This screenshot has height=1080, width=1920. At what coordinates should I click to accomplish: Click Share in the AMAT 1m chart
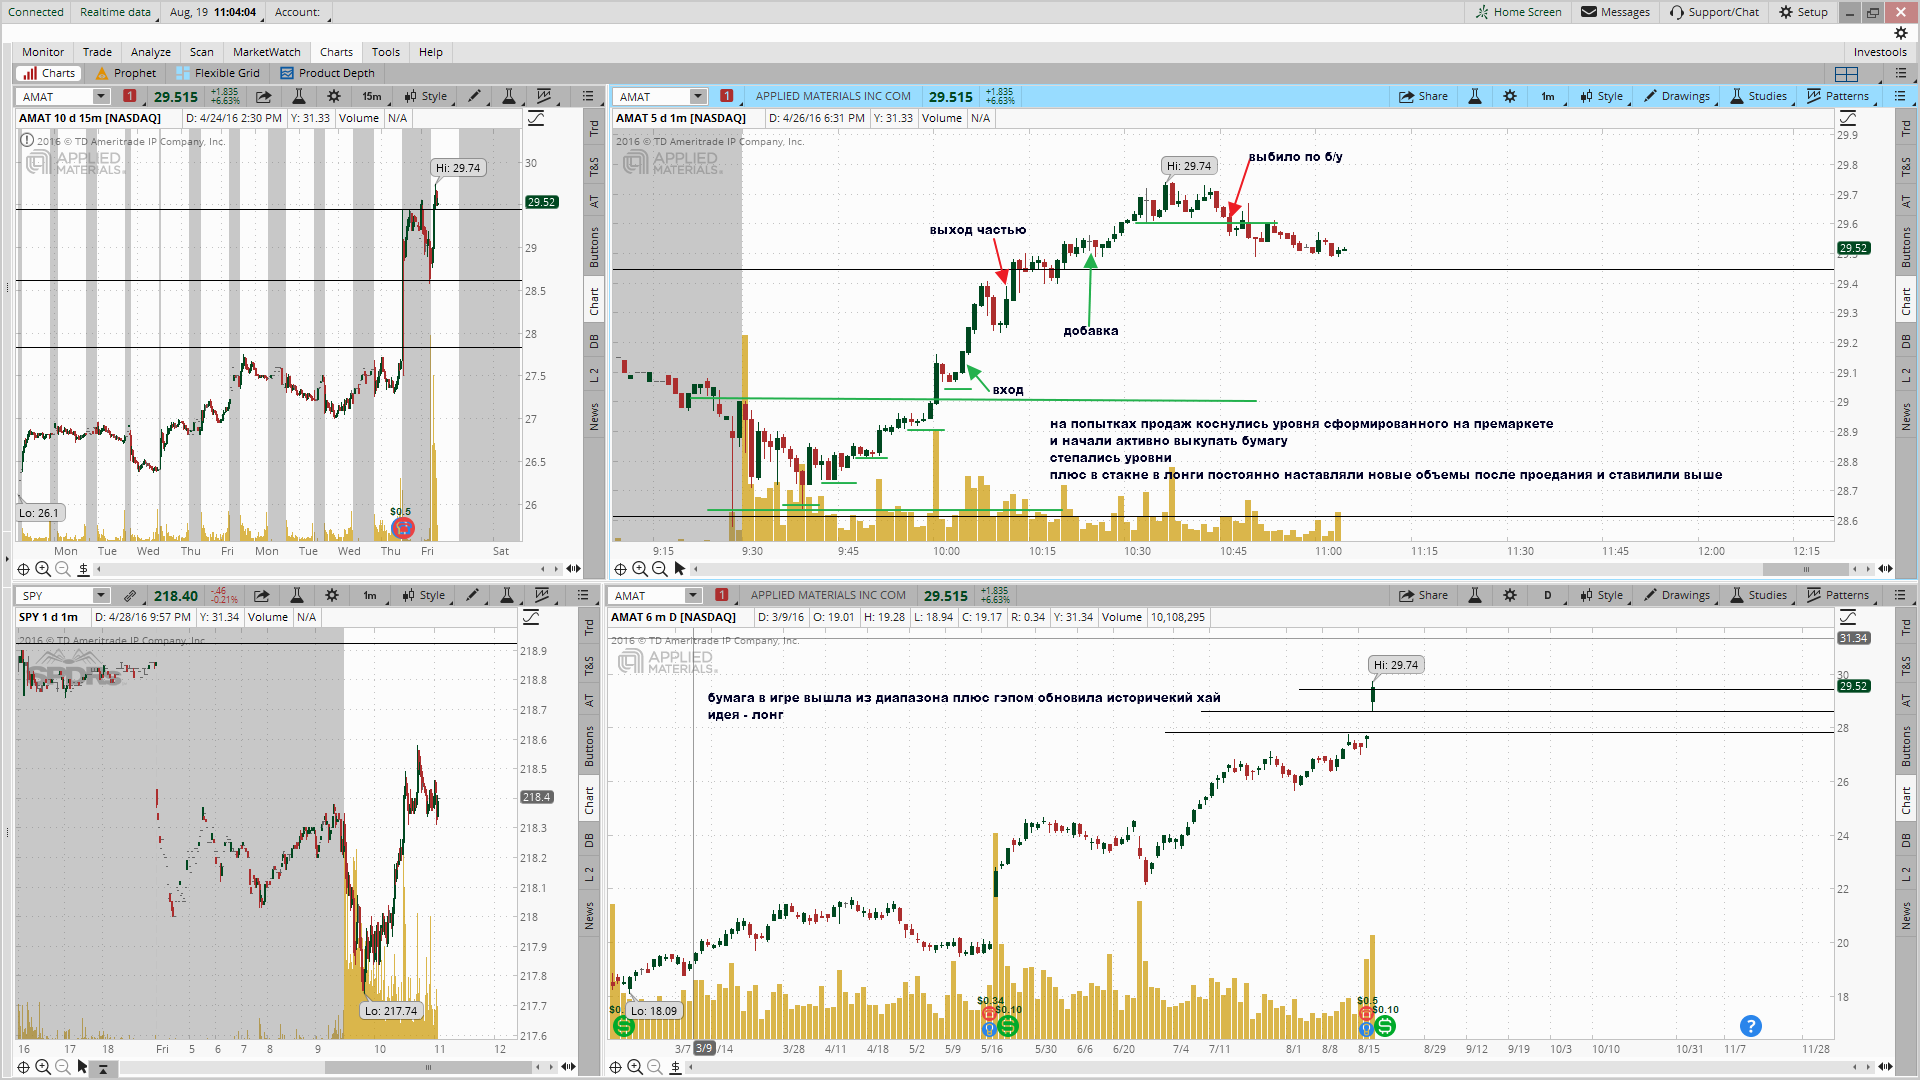click(x=1423, y=96)
